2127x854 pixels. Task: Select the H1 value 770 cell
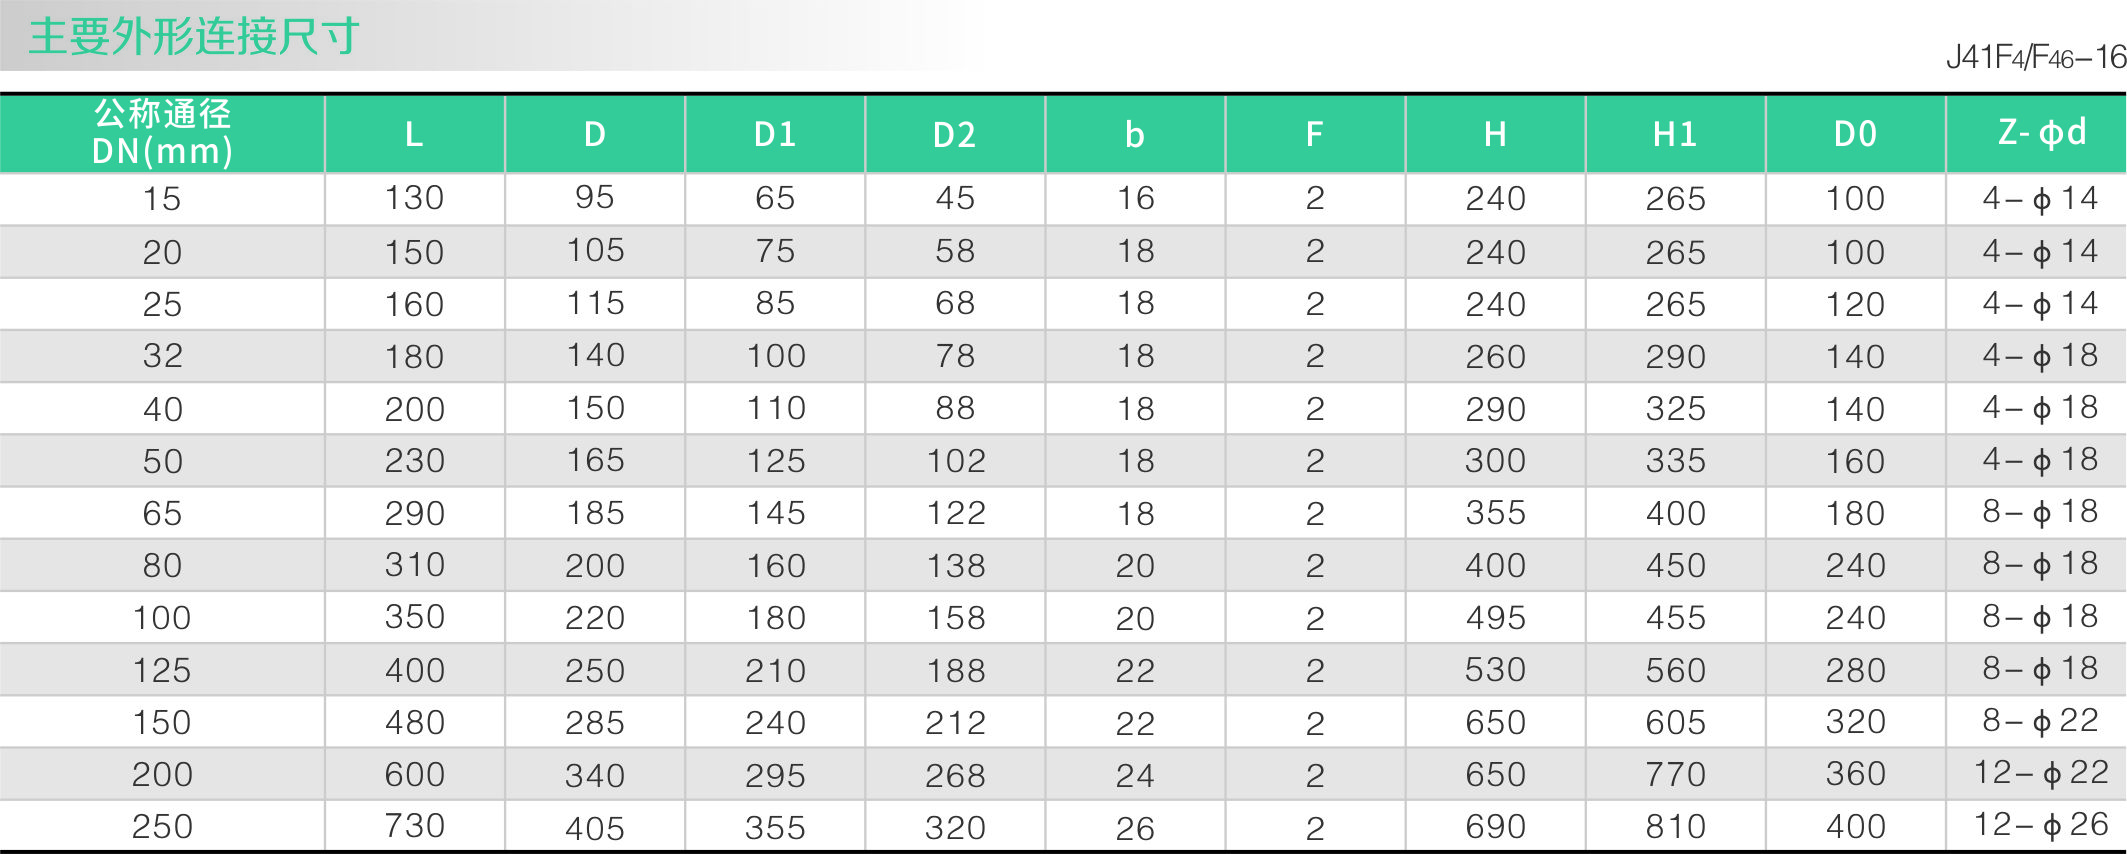pyautogui.click(x=1675, y=774)
